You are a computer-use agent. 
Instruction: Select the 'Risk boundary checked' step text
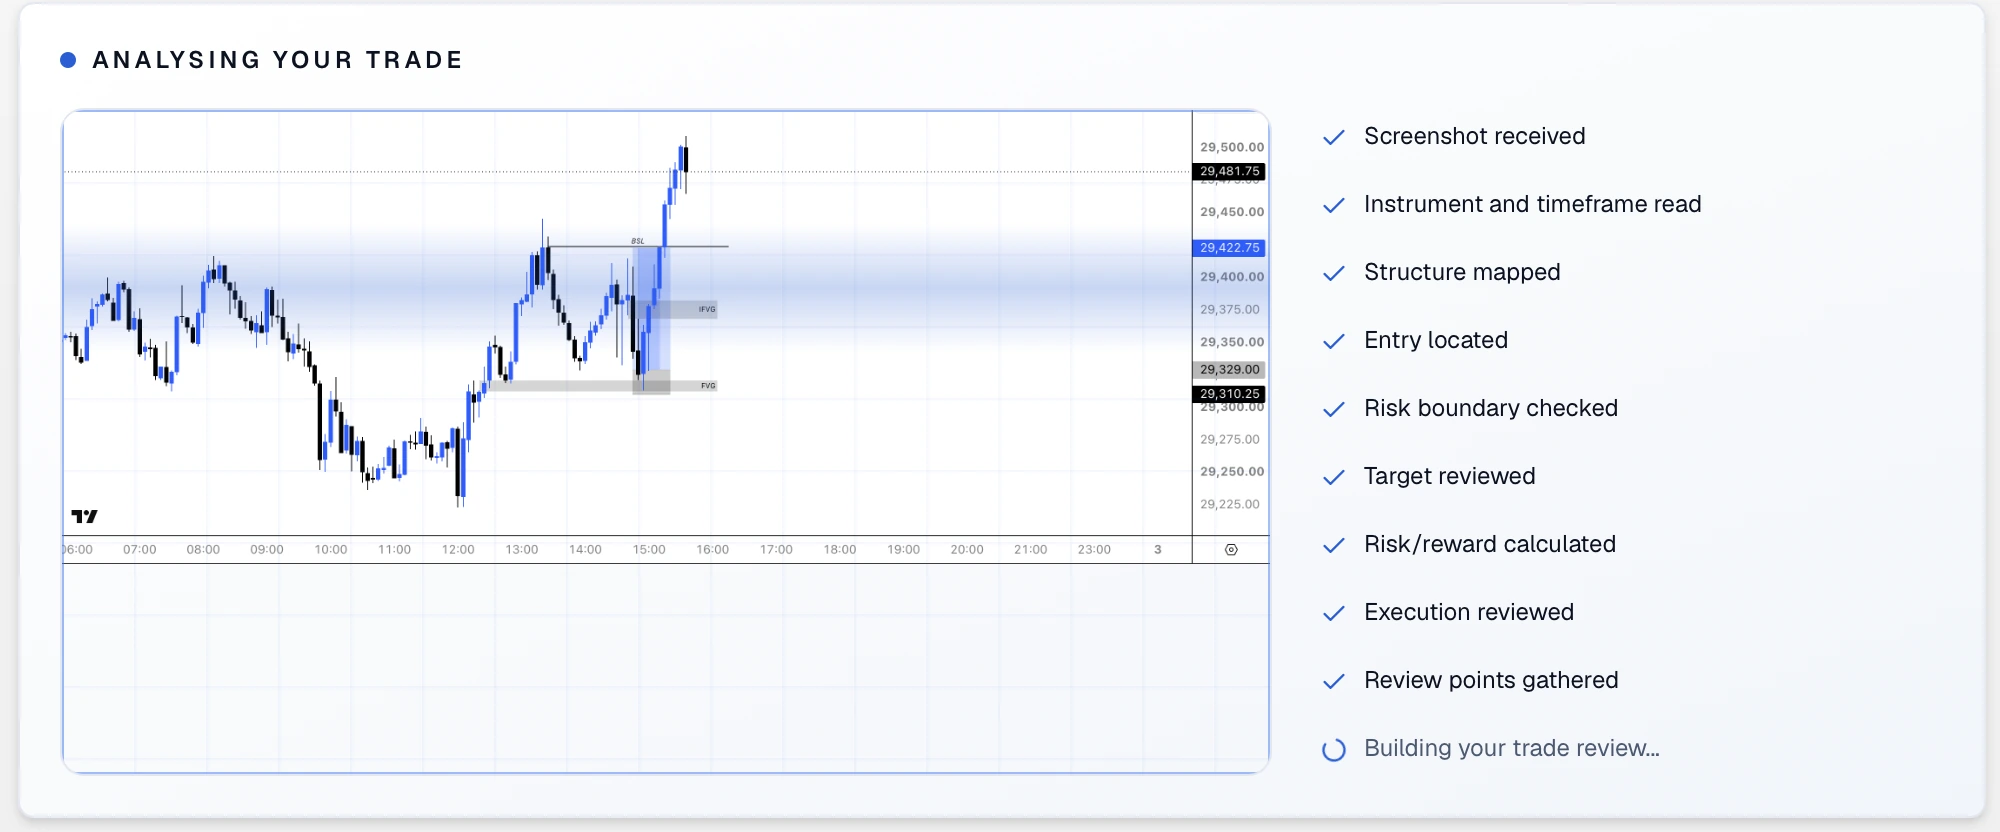tap(1490, 408)
